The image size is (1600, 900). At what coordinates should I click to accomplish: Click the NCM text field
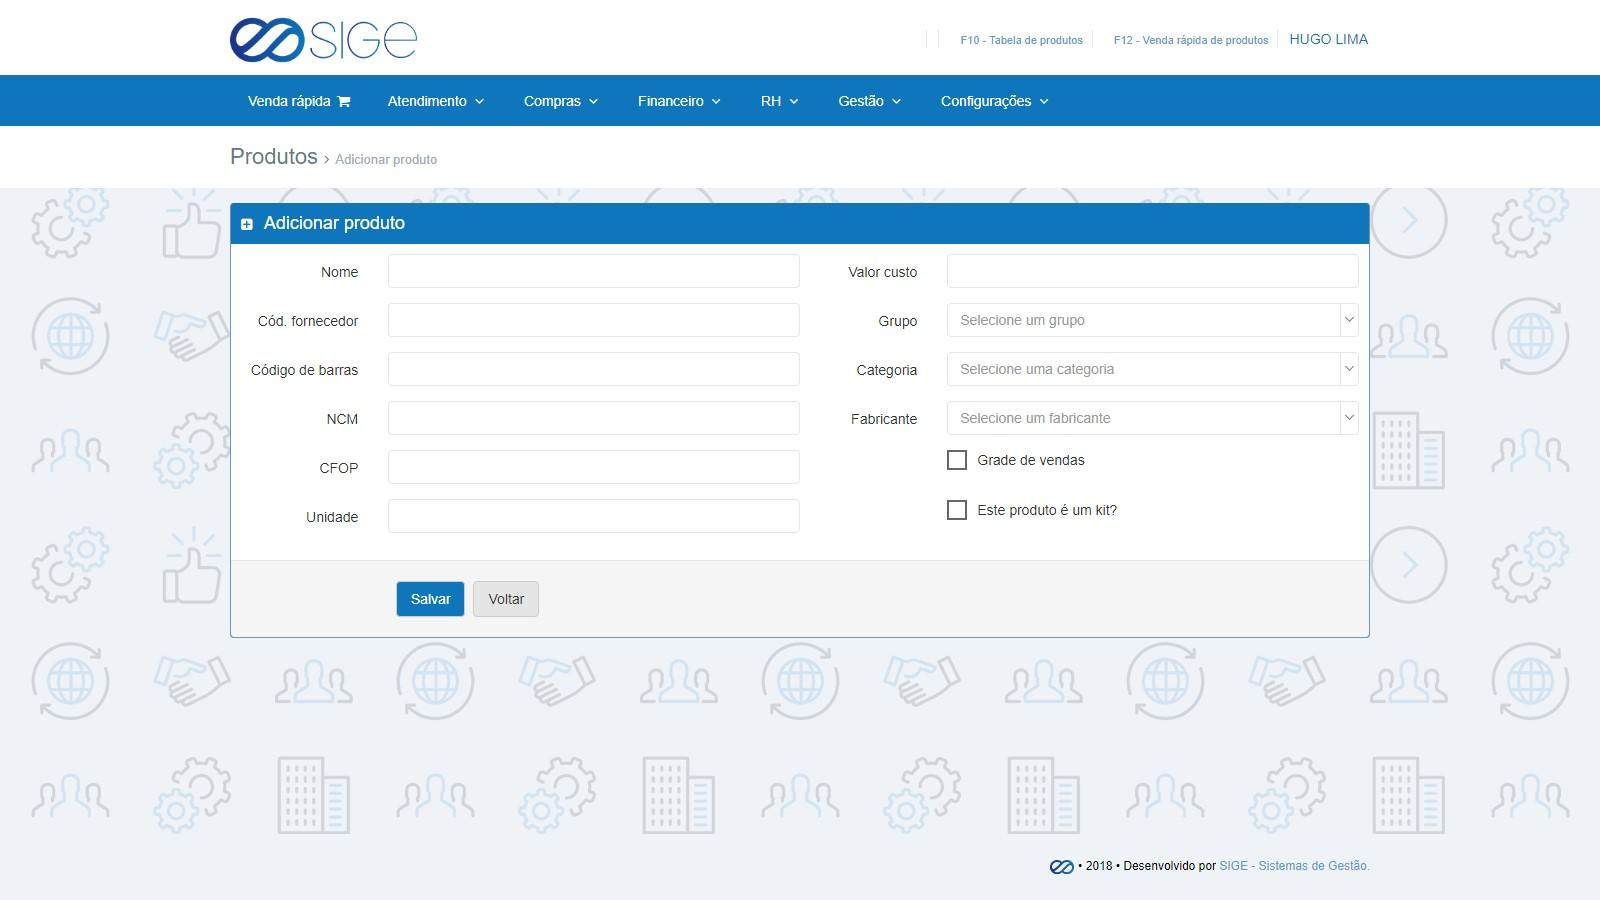(594, 418)
